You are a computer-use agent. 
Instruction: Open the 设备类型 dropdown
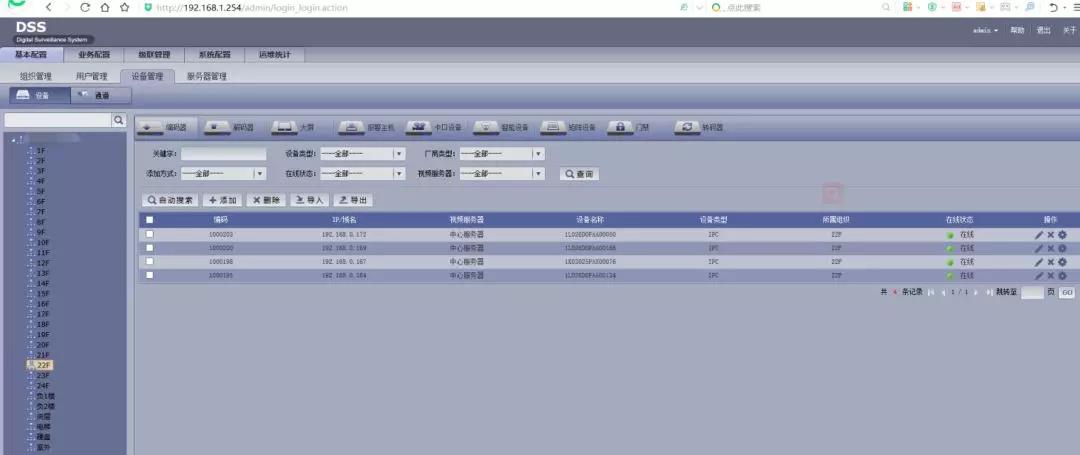tap(398, 154)
